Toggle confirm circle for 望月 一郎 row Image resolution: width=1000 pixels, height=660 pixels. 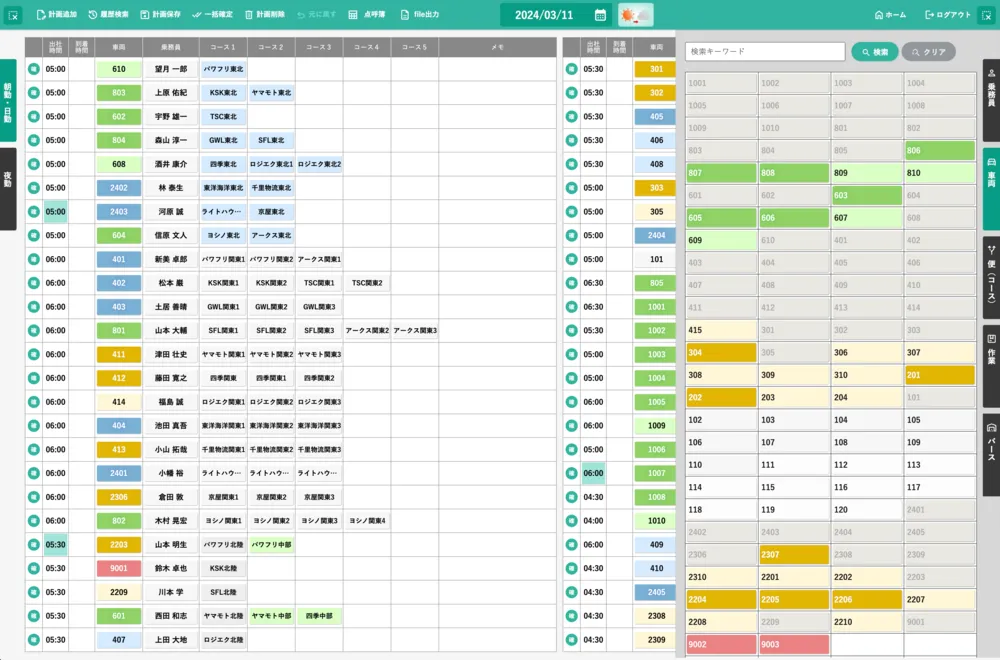tap(33, 69)
